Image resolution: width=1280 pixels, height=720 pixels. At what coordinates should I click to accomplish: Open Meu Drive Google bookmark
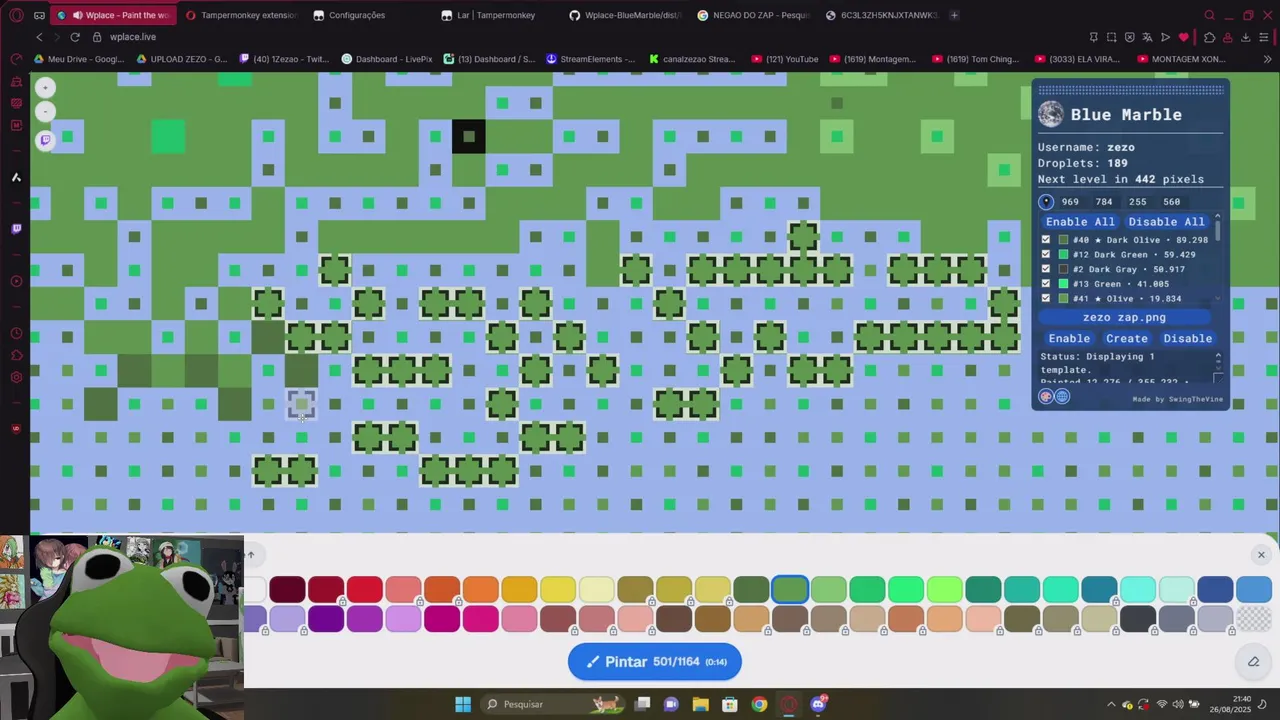(79, 59)
